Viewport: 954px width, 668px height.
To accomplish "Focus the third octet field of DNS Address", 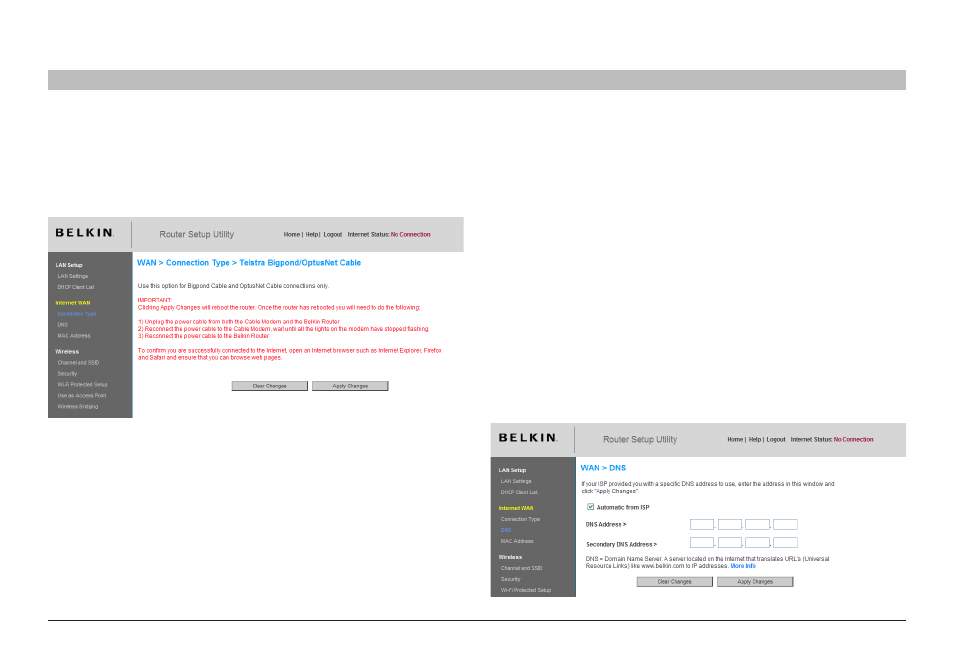I will (x=757, y=524).
